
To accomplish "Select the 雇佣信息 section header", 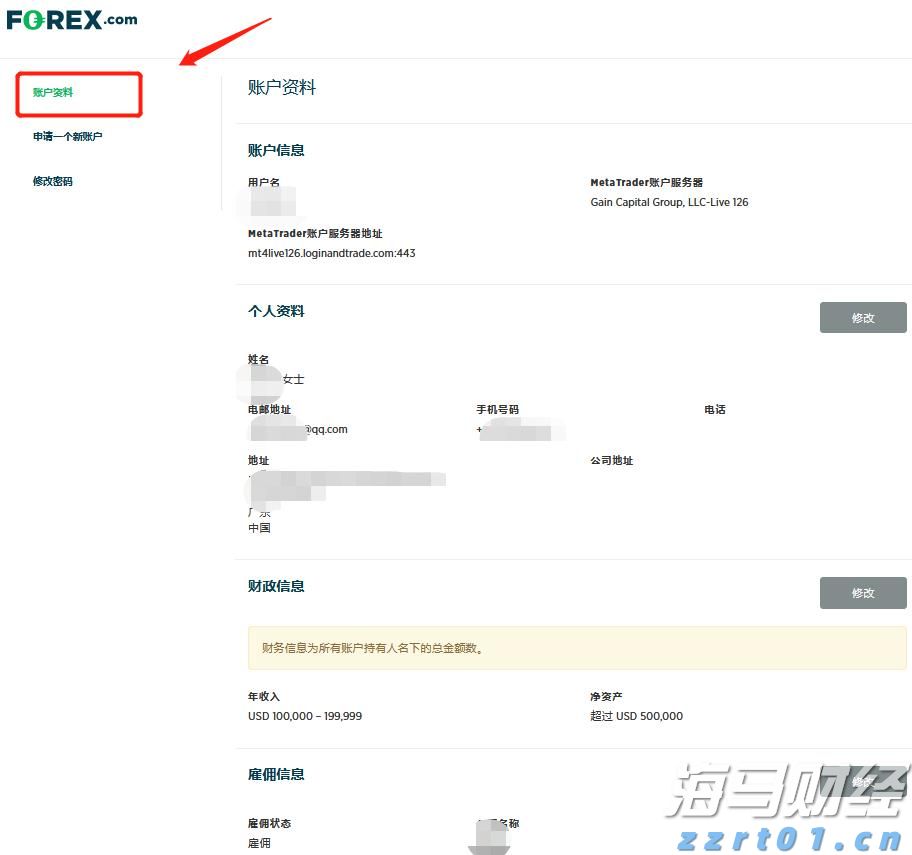I will [x=276, y=773].
